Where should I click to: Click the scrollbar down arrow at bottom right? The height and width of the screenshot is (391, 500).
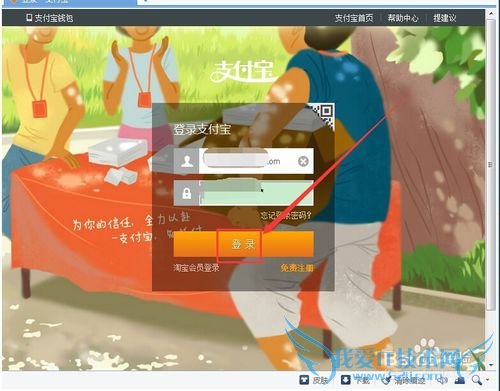pos(491,365)
